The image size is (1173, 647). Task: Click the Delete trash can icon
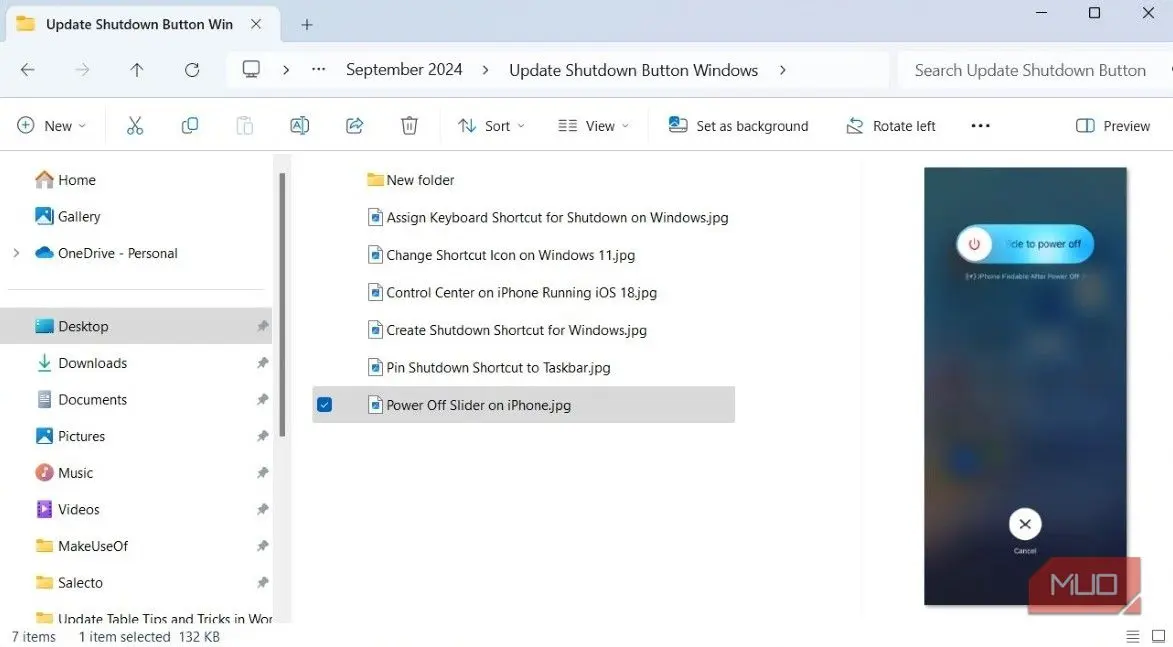(x=409, y=126)
